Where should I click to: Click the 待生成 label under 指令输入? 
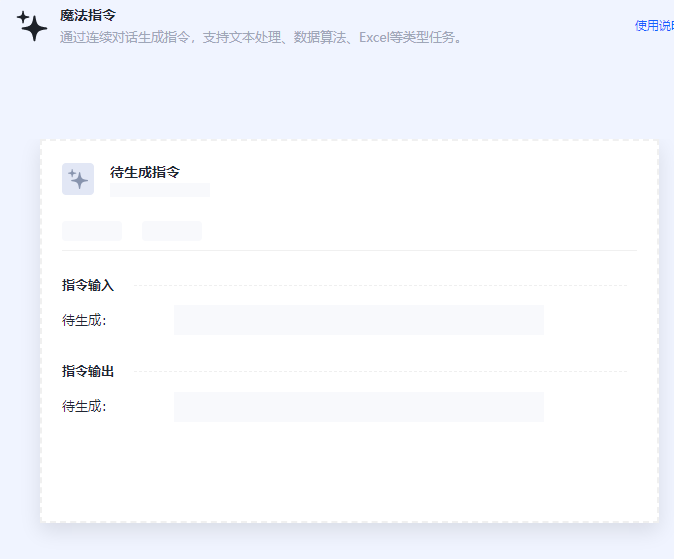[x=84, y=320]
